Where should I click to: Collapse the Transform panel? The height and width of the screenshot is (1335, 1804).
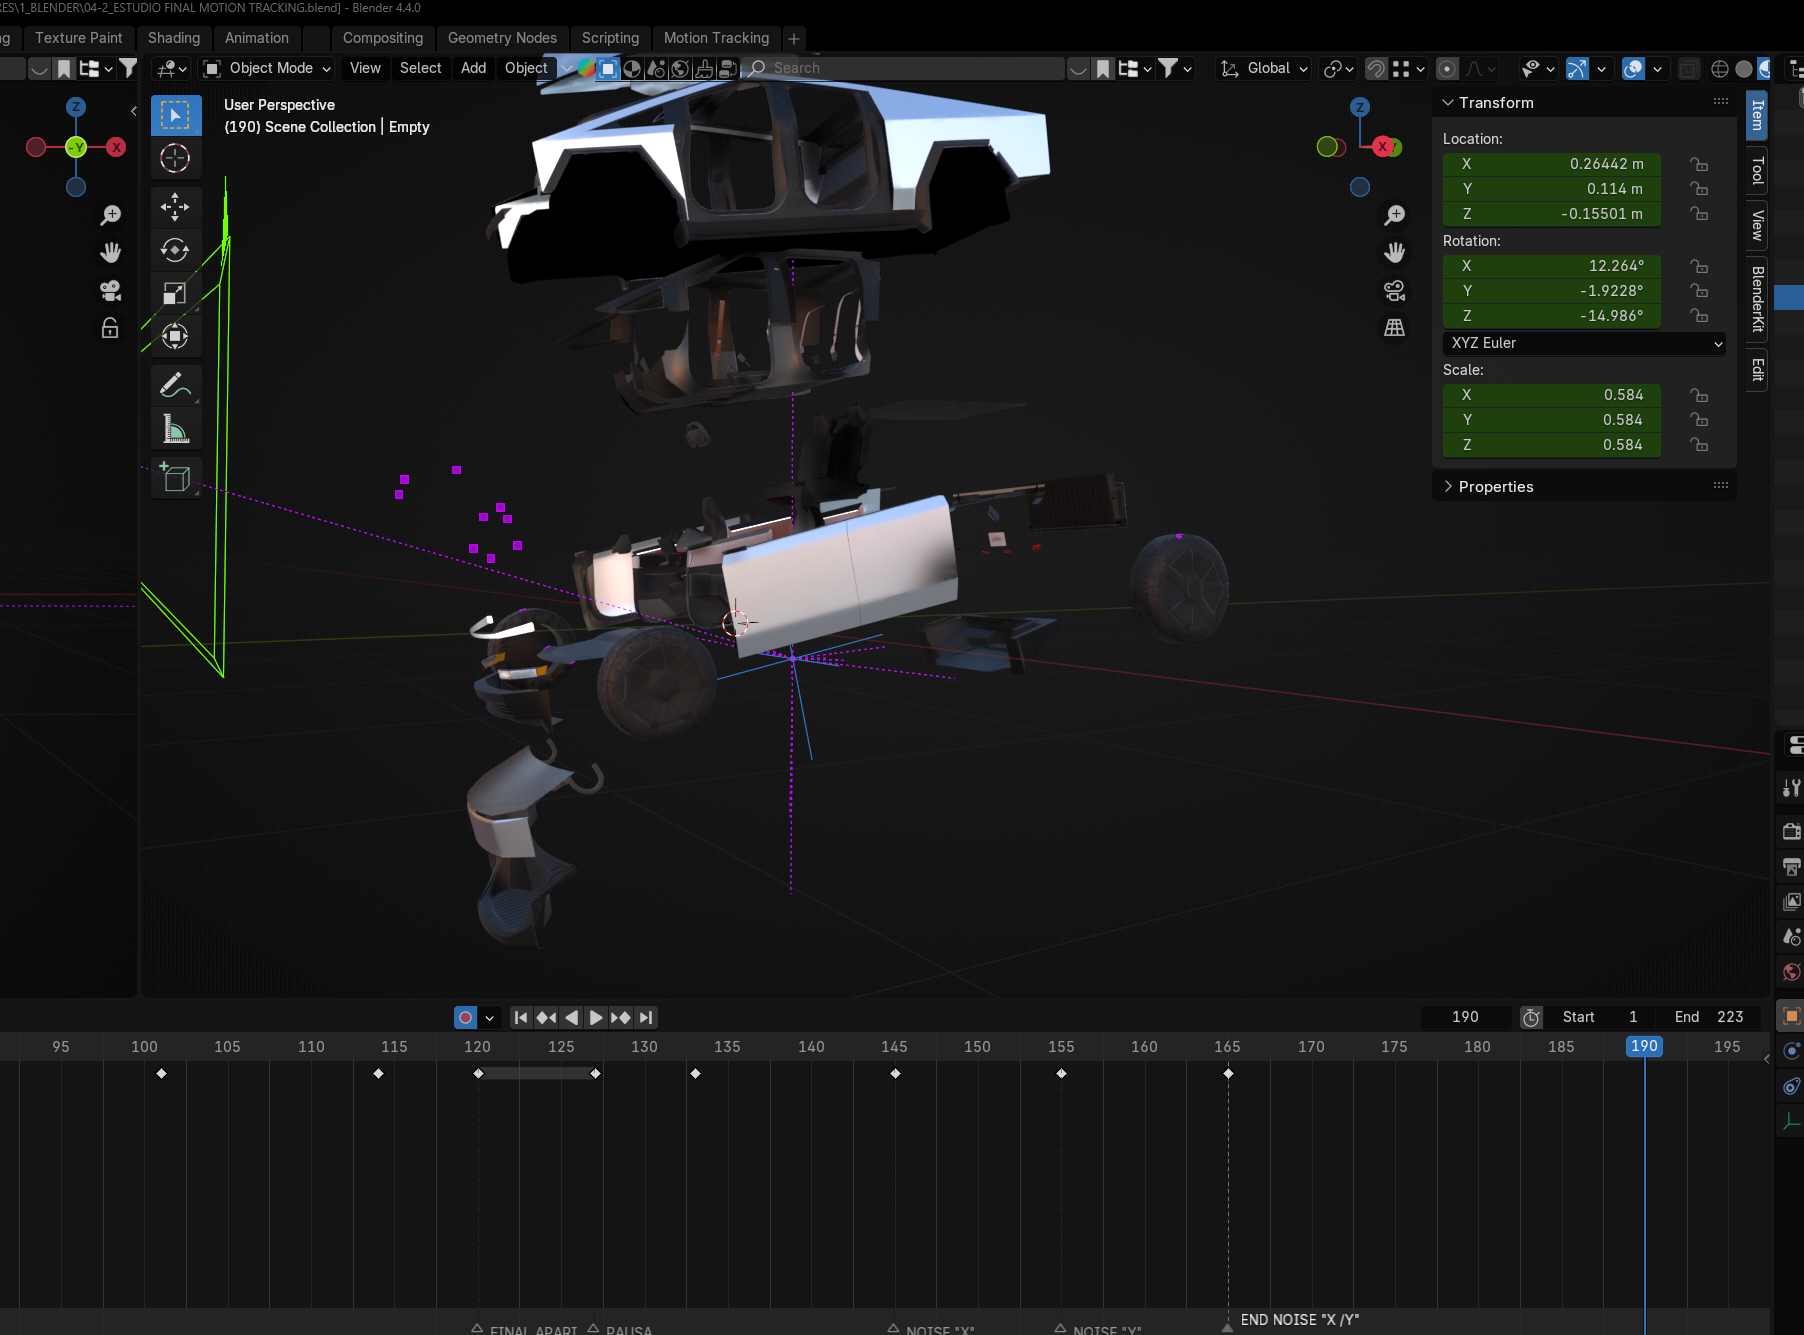coord(1447,102)
